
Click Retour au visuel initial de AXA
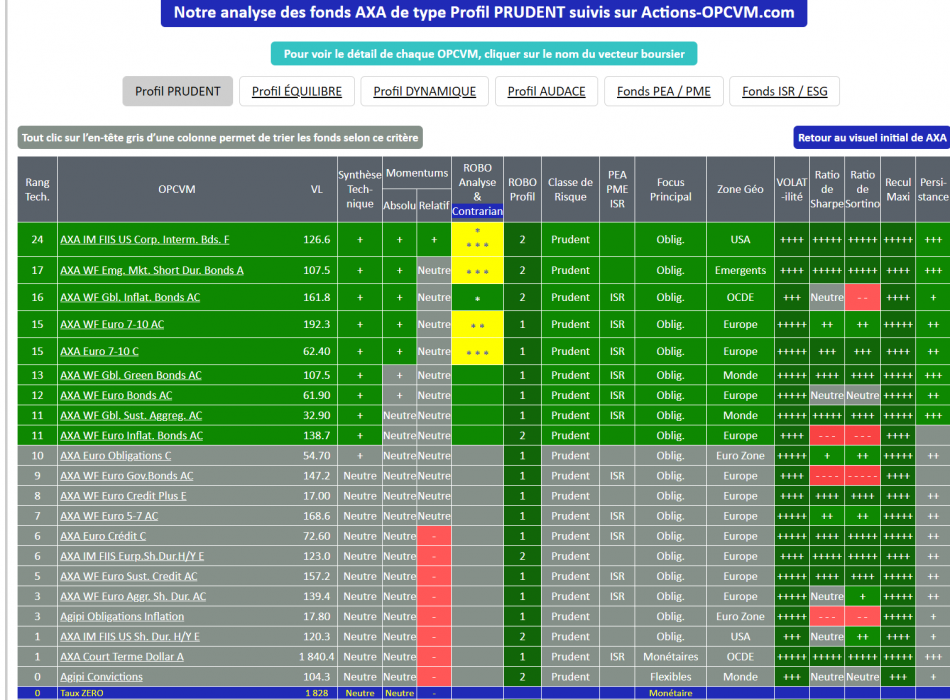click(872, 138)
